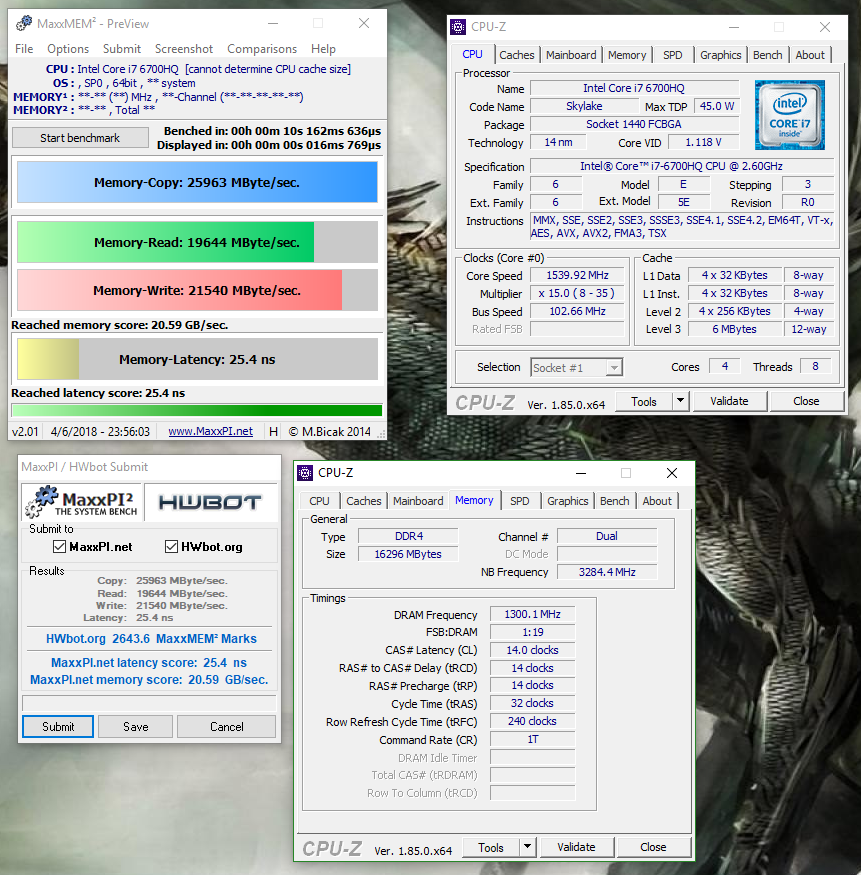Image resolution: width=861 pixels, height=875 pixels.
Task: Select Bench tab in CPU-Z Memory window
Action: click(x=614, y=501)
